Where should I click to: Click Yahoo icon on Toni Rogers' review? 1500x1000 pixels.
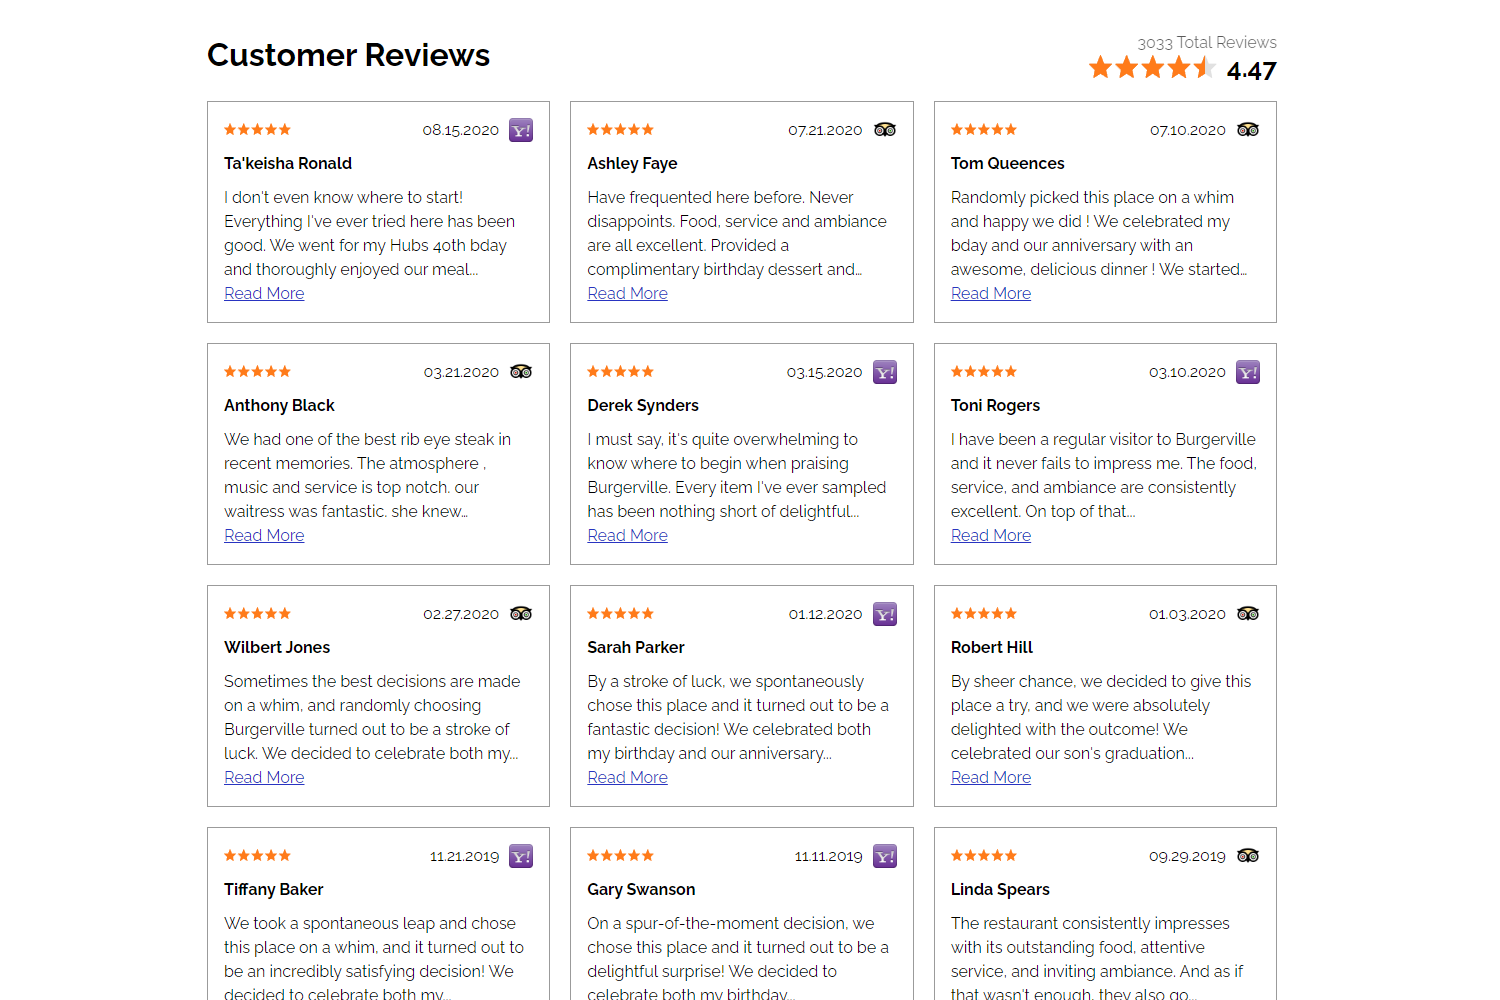(1248, 372)
